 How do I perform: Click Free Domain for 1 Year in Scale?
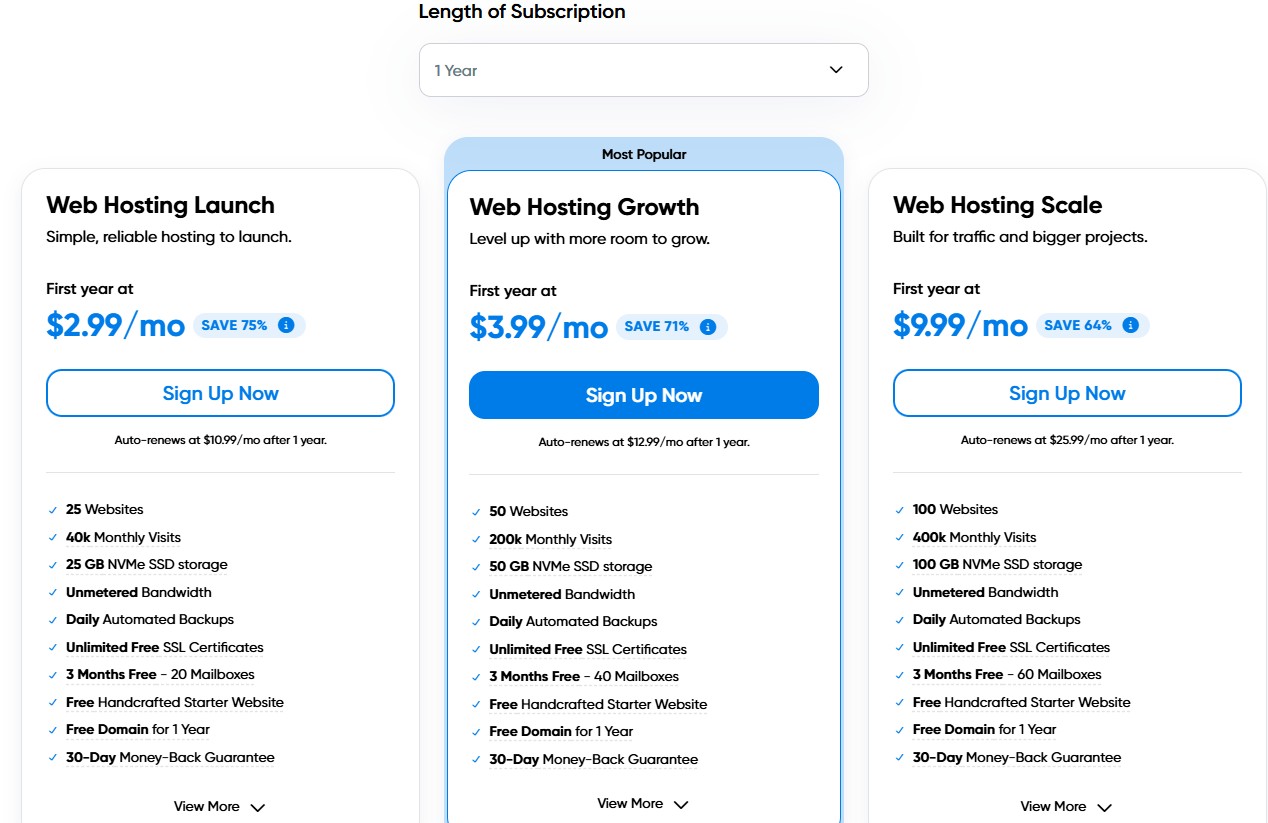(984, 729)
